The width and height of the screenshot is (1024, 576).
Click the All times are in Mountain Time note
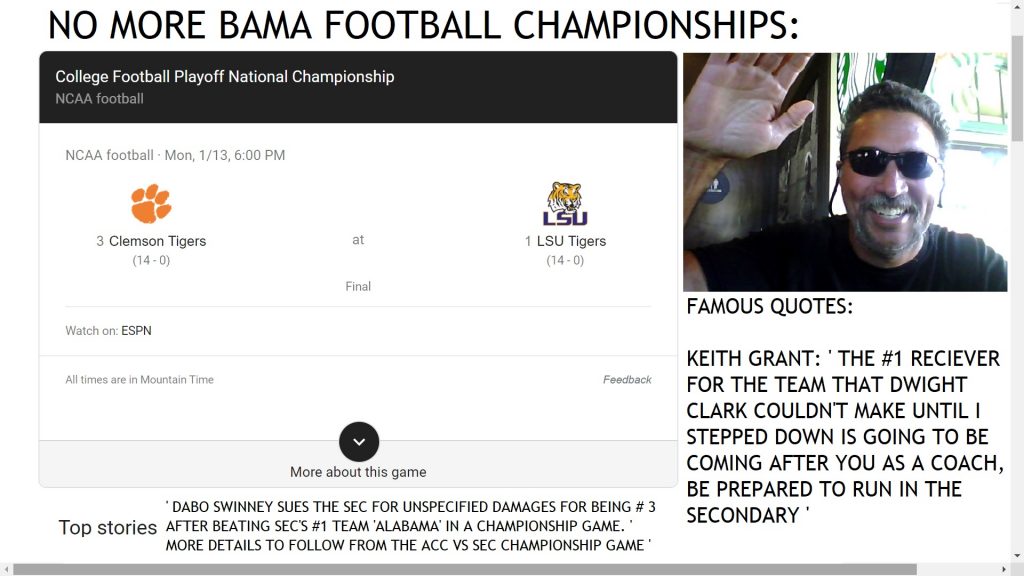coord(140,380)
